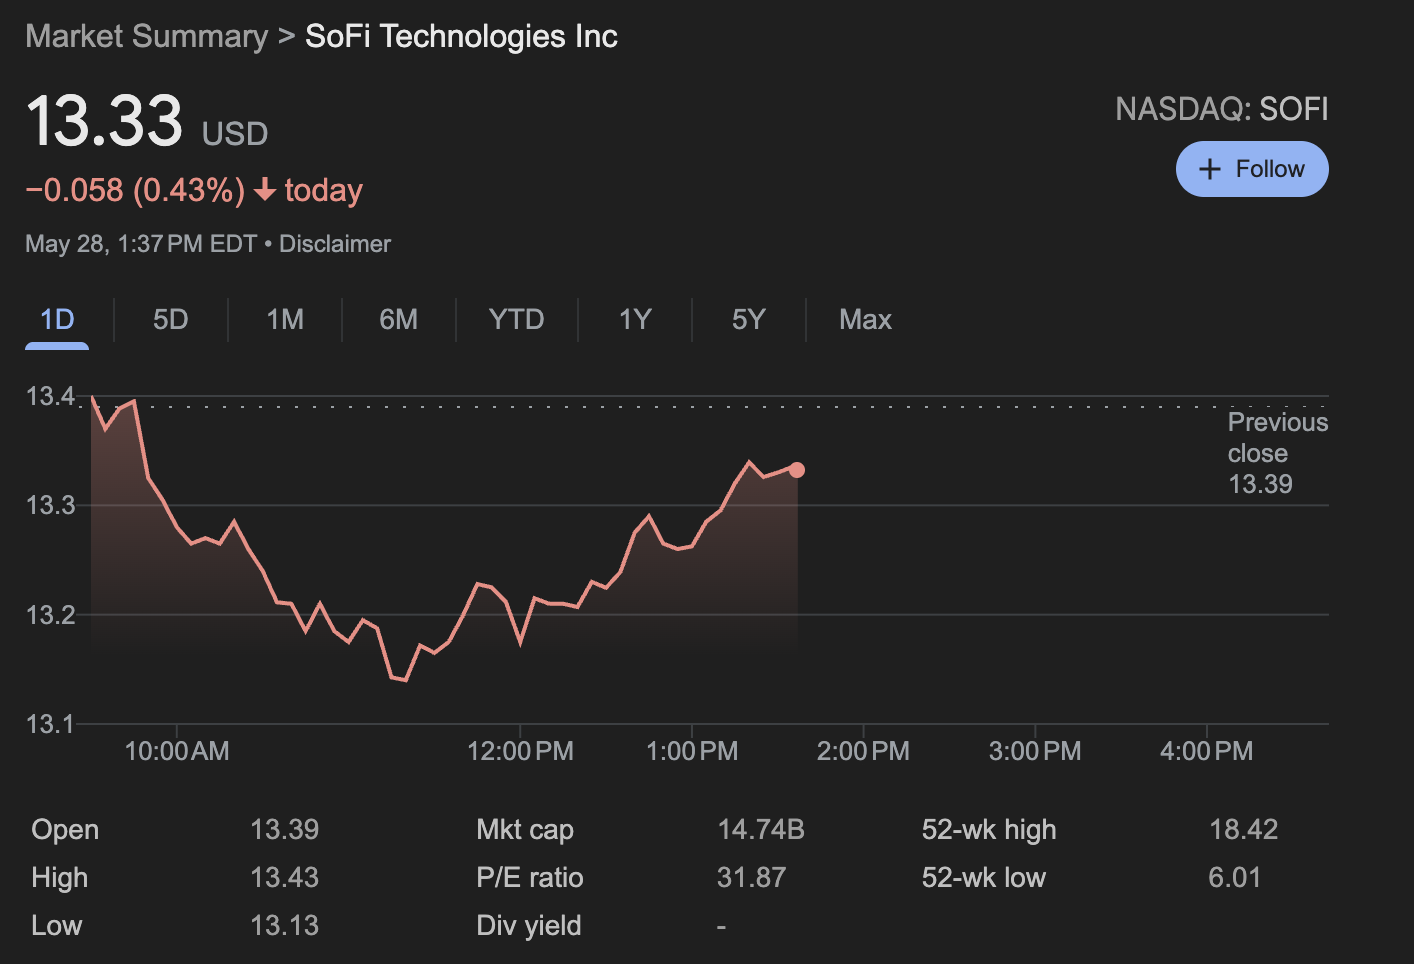Click the 52-wk low value 6.01
The image size is (1414, 964).
click(1234, 877)
